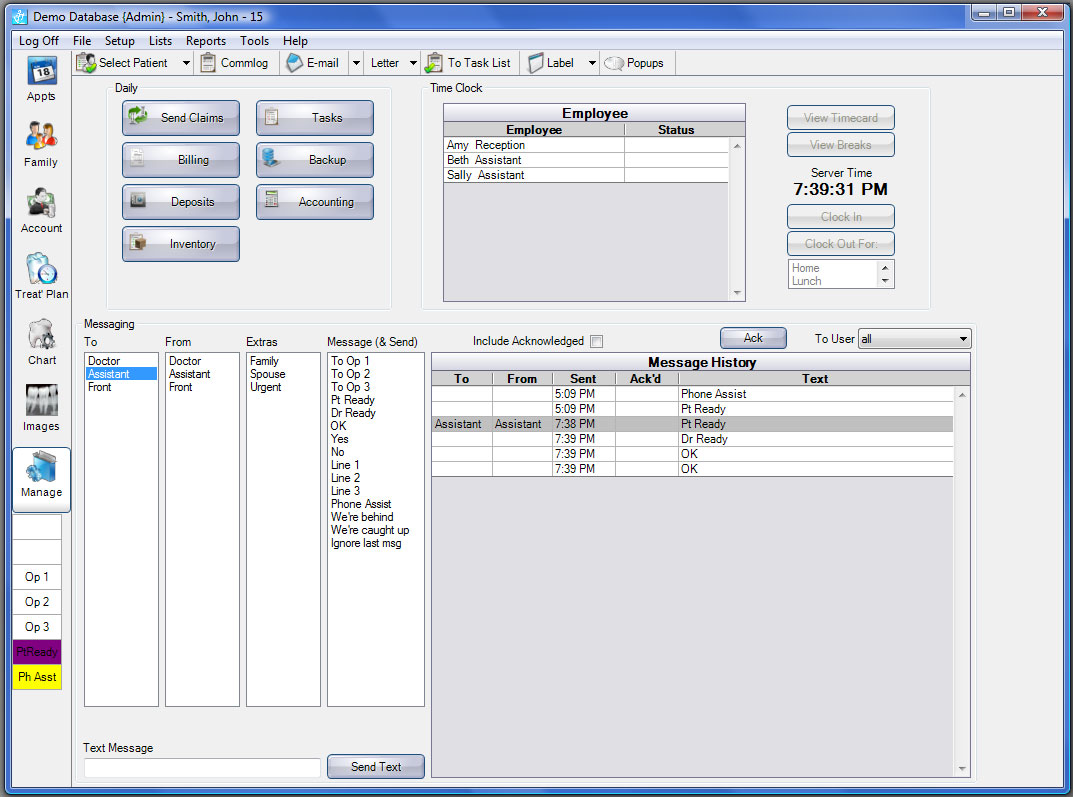Screen dimensions: 1073x797
Task: Open the Select Patient dropdown arrow
Action: (x=186, y=63)
